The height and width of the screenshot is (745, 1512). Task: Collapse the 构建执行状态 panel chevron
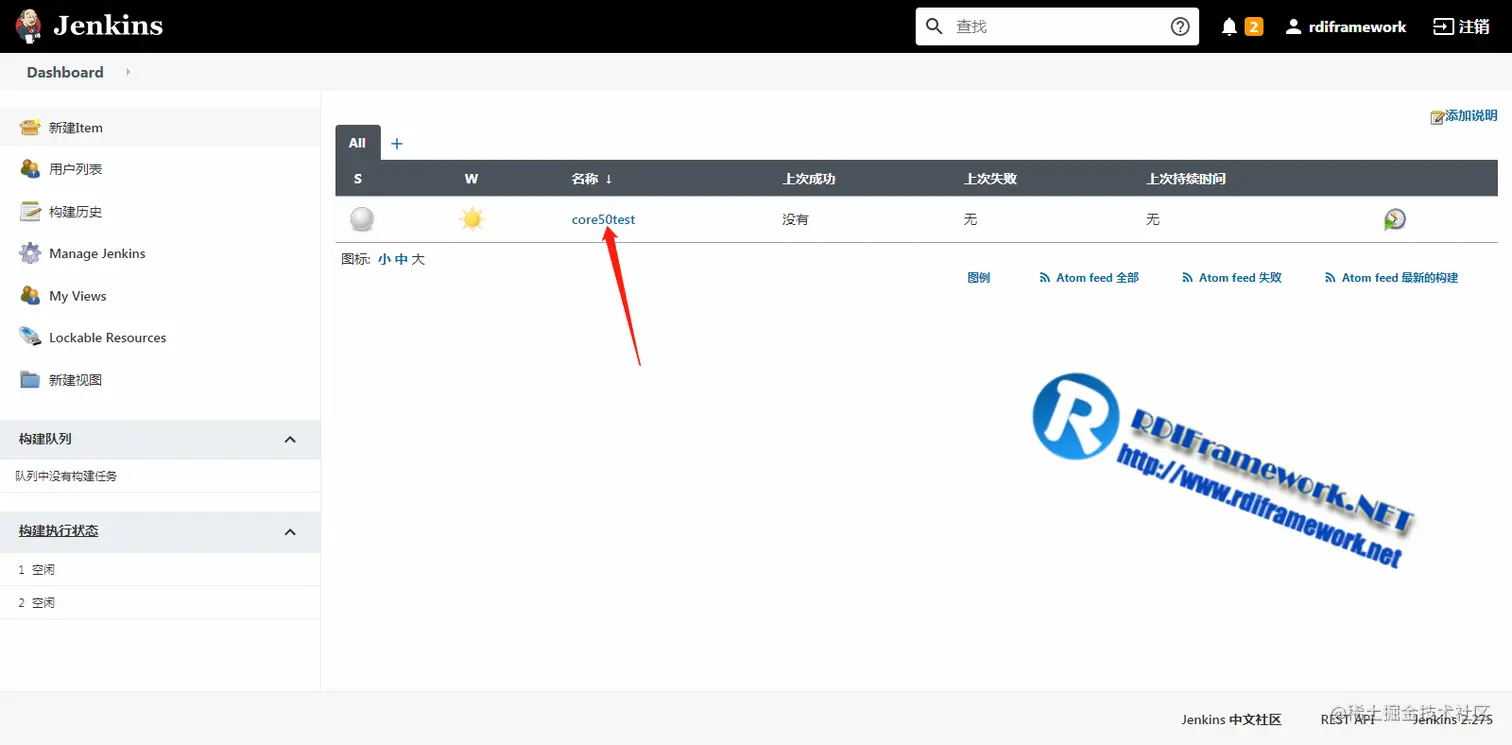[x=290, y=531]
